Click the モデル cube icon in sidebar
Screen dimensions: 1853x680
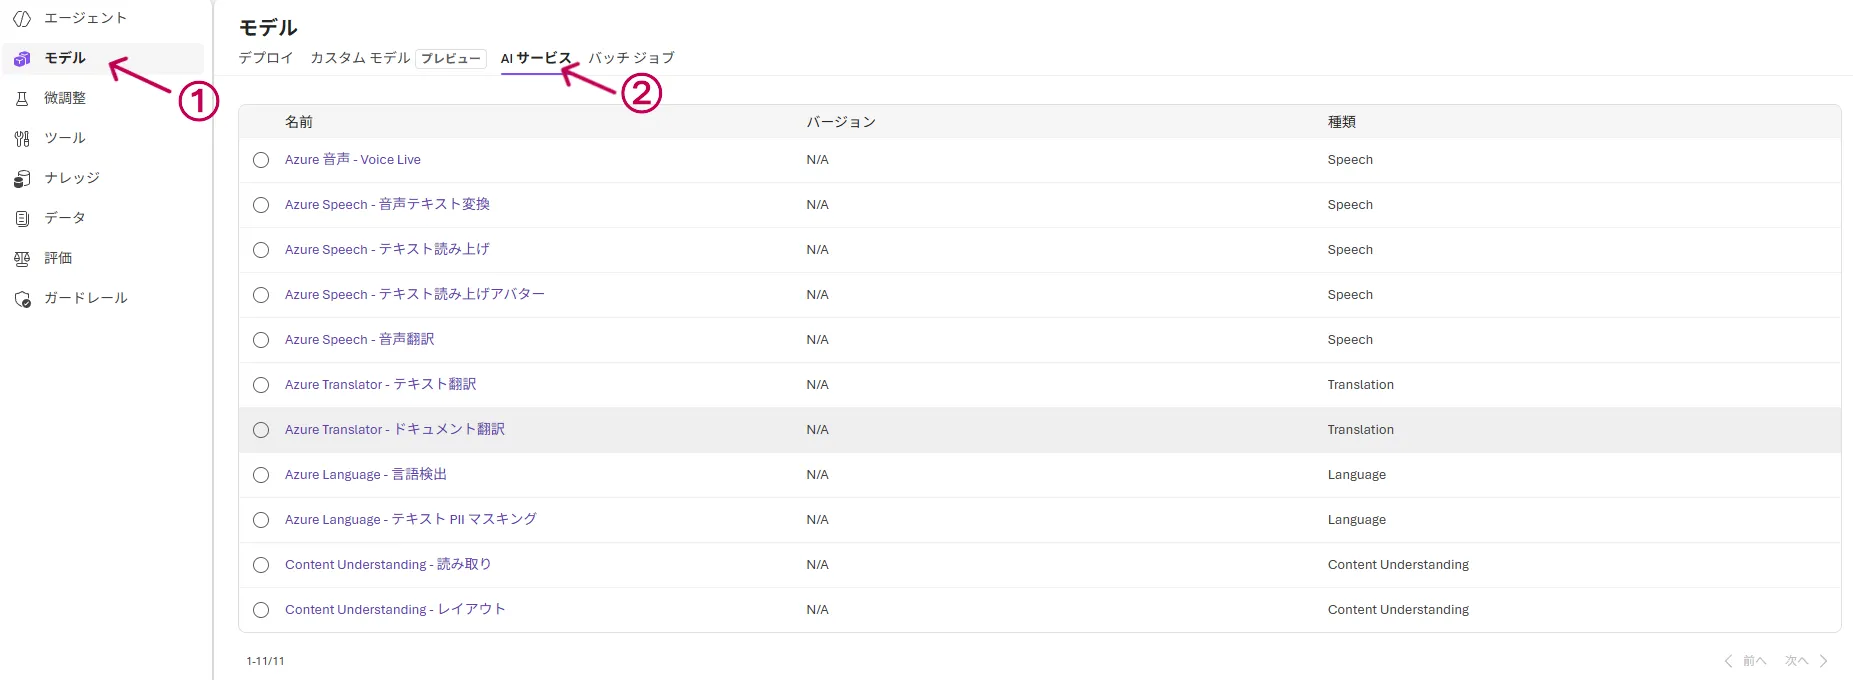22,58
